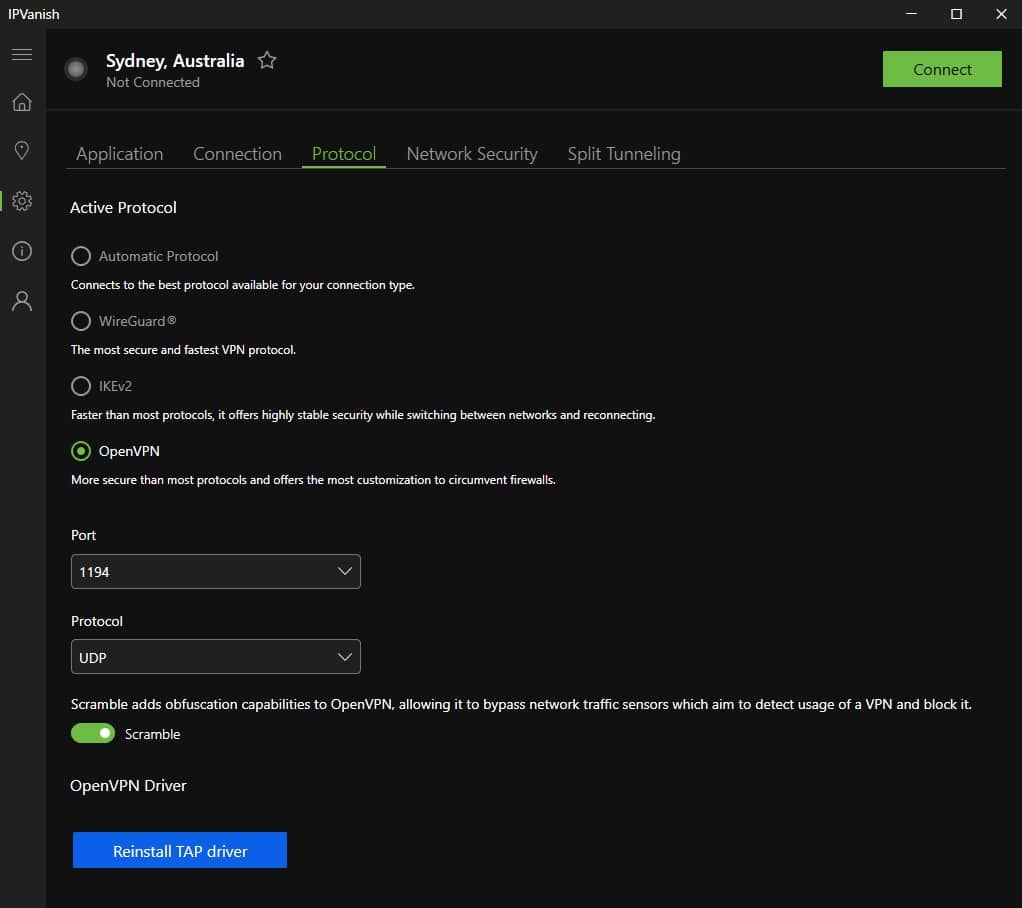
Task: Open the Account user icon
Action: pos(22,301)
